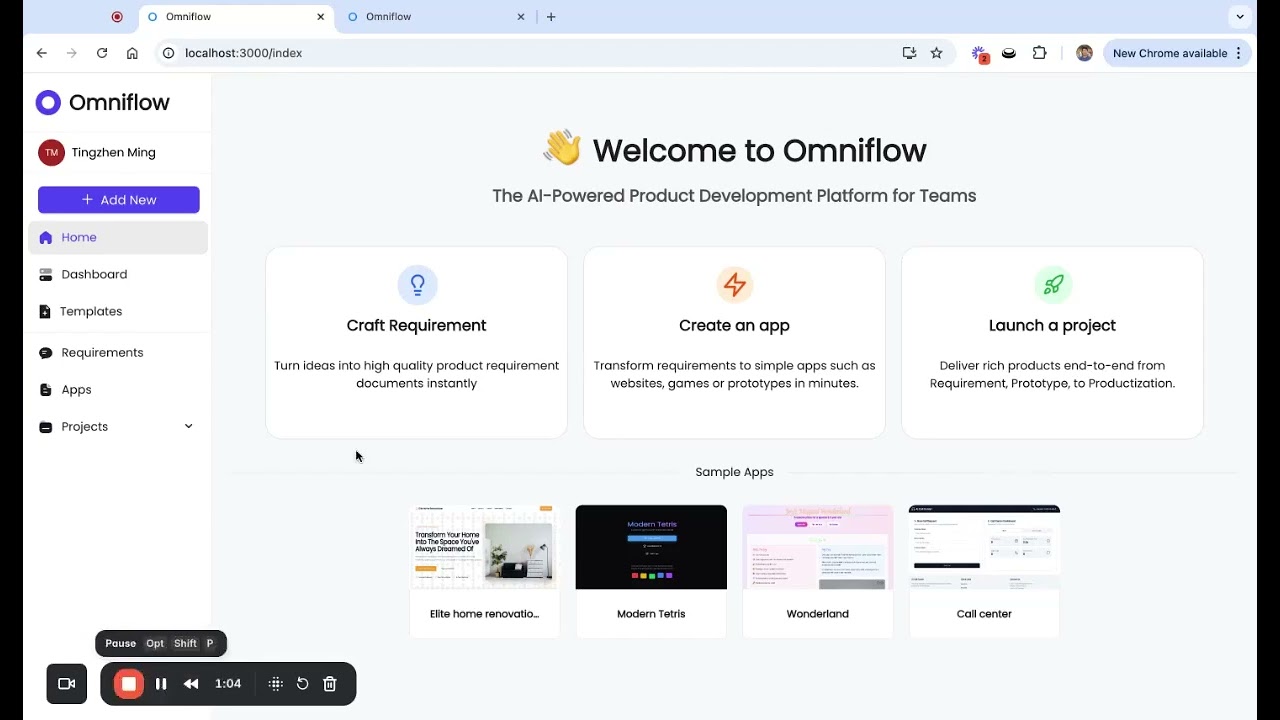The width and height of the screenshot is (1280, 720).
Task: Go to Templates in sidebar
Action: pyautogui.click(x=118, y=311)
